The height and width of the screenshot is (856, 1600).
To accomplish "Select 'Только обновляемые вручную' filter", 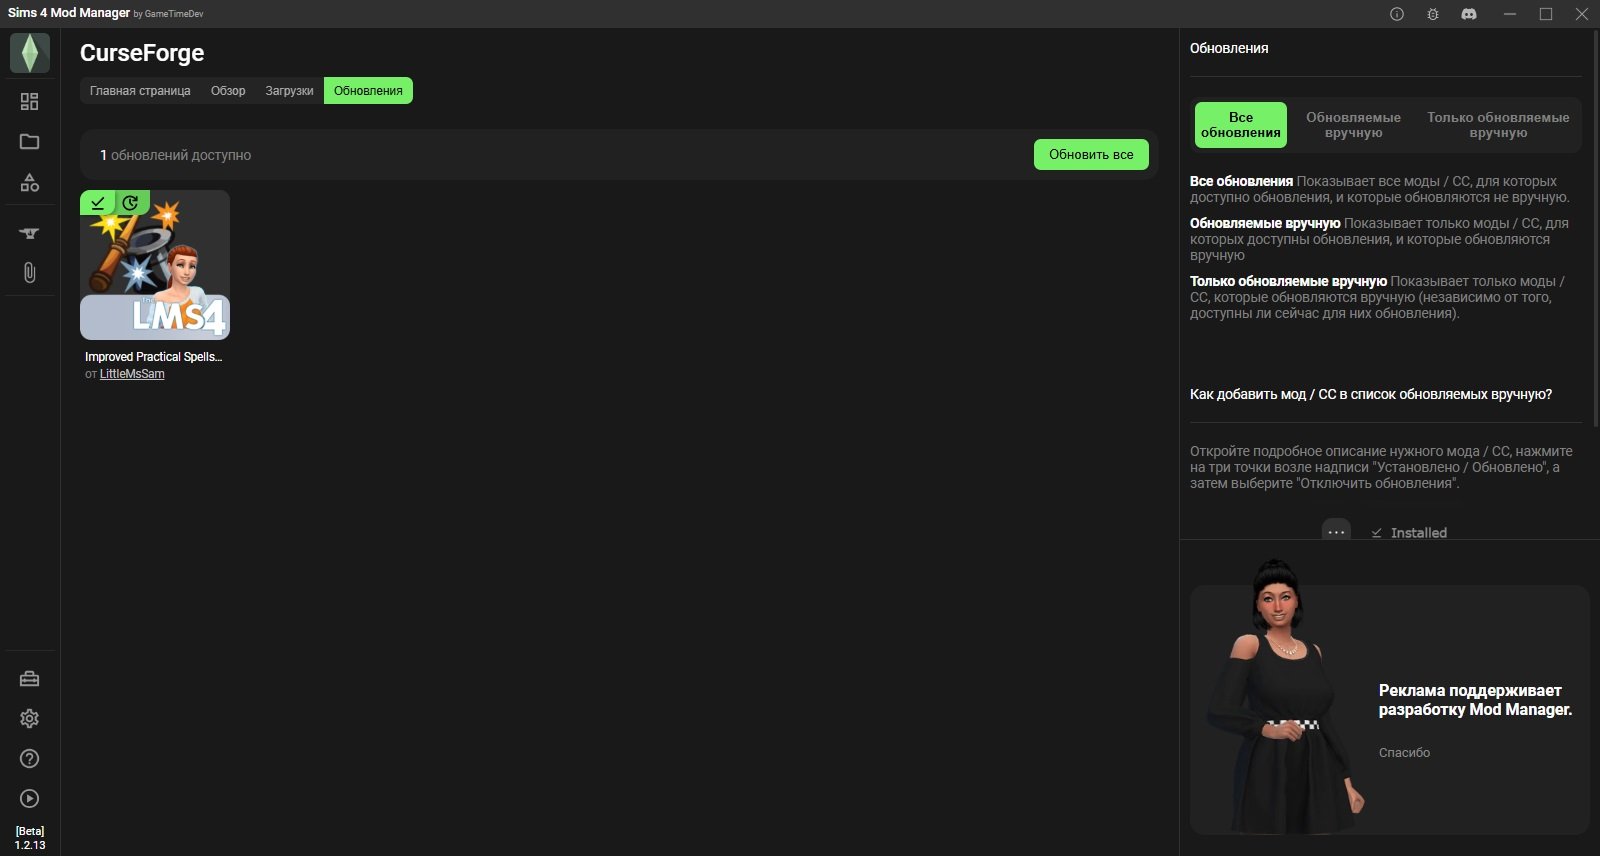I will (x=1498, y=125).
